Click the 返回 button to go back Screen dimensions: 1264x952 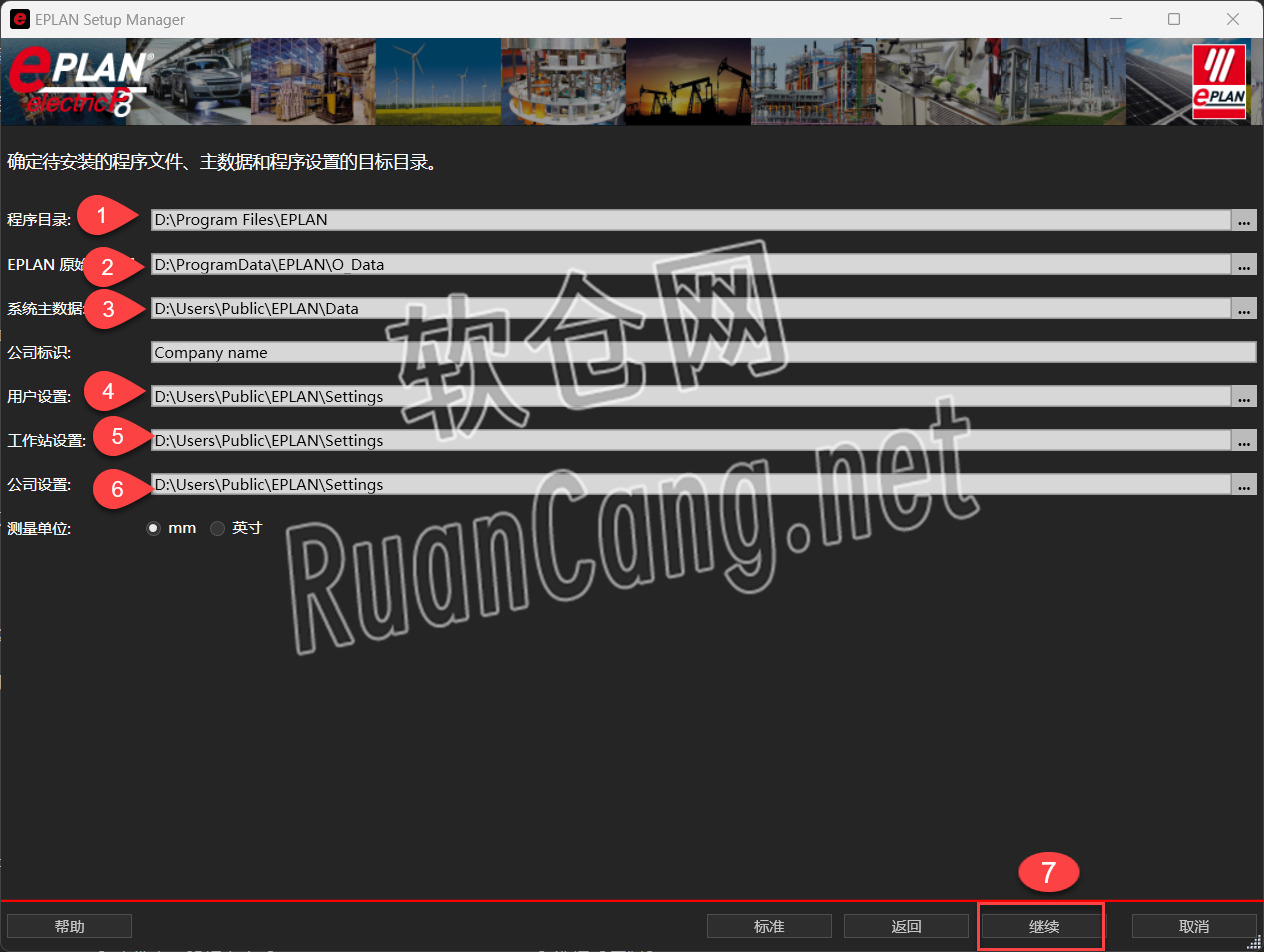(x=906, y=926)
